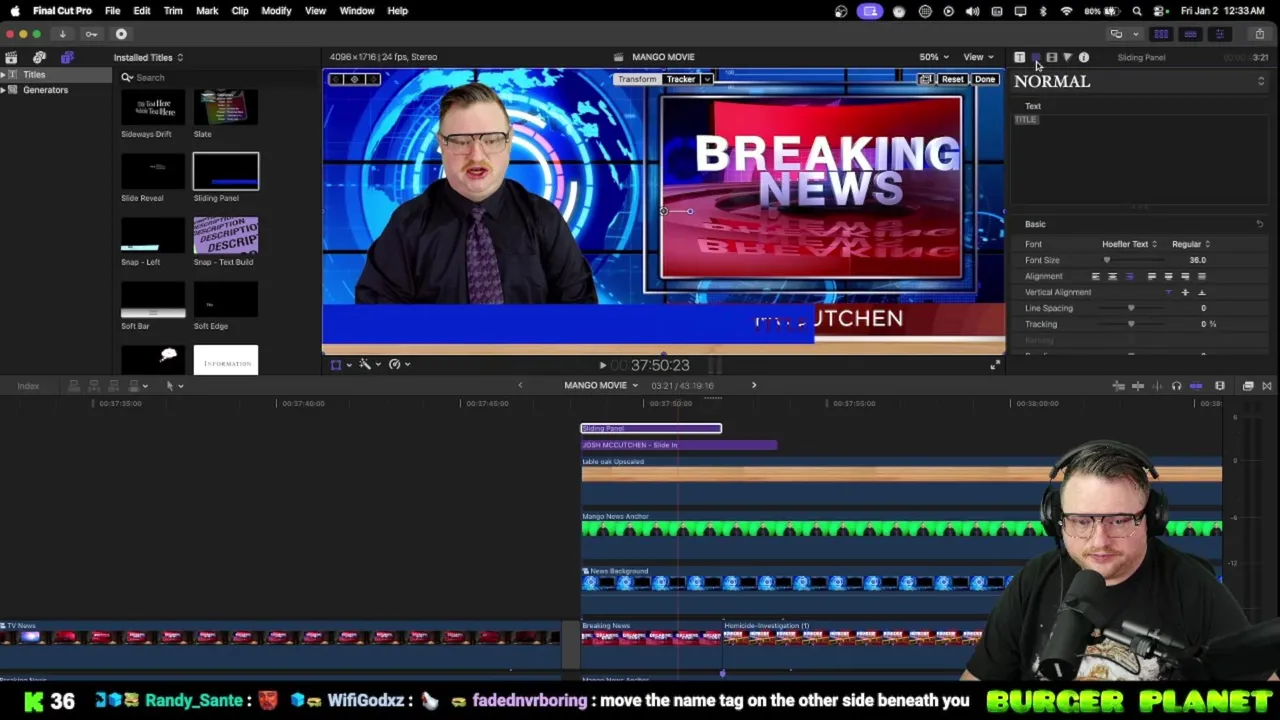This screenshot has height=720, width=1280.
Task: Open the Import Media button
Action: point(62,34)
